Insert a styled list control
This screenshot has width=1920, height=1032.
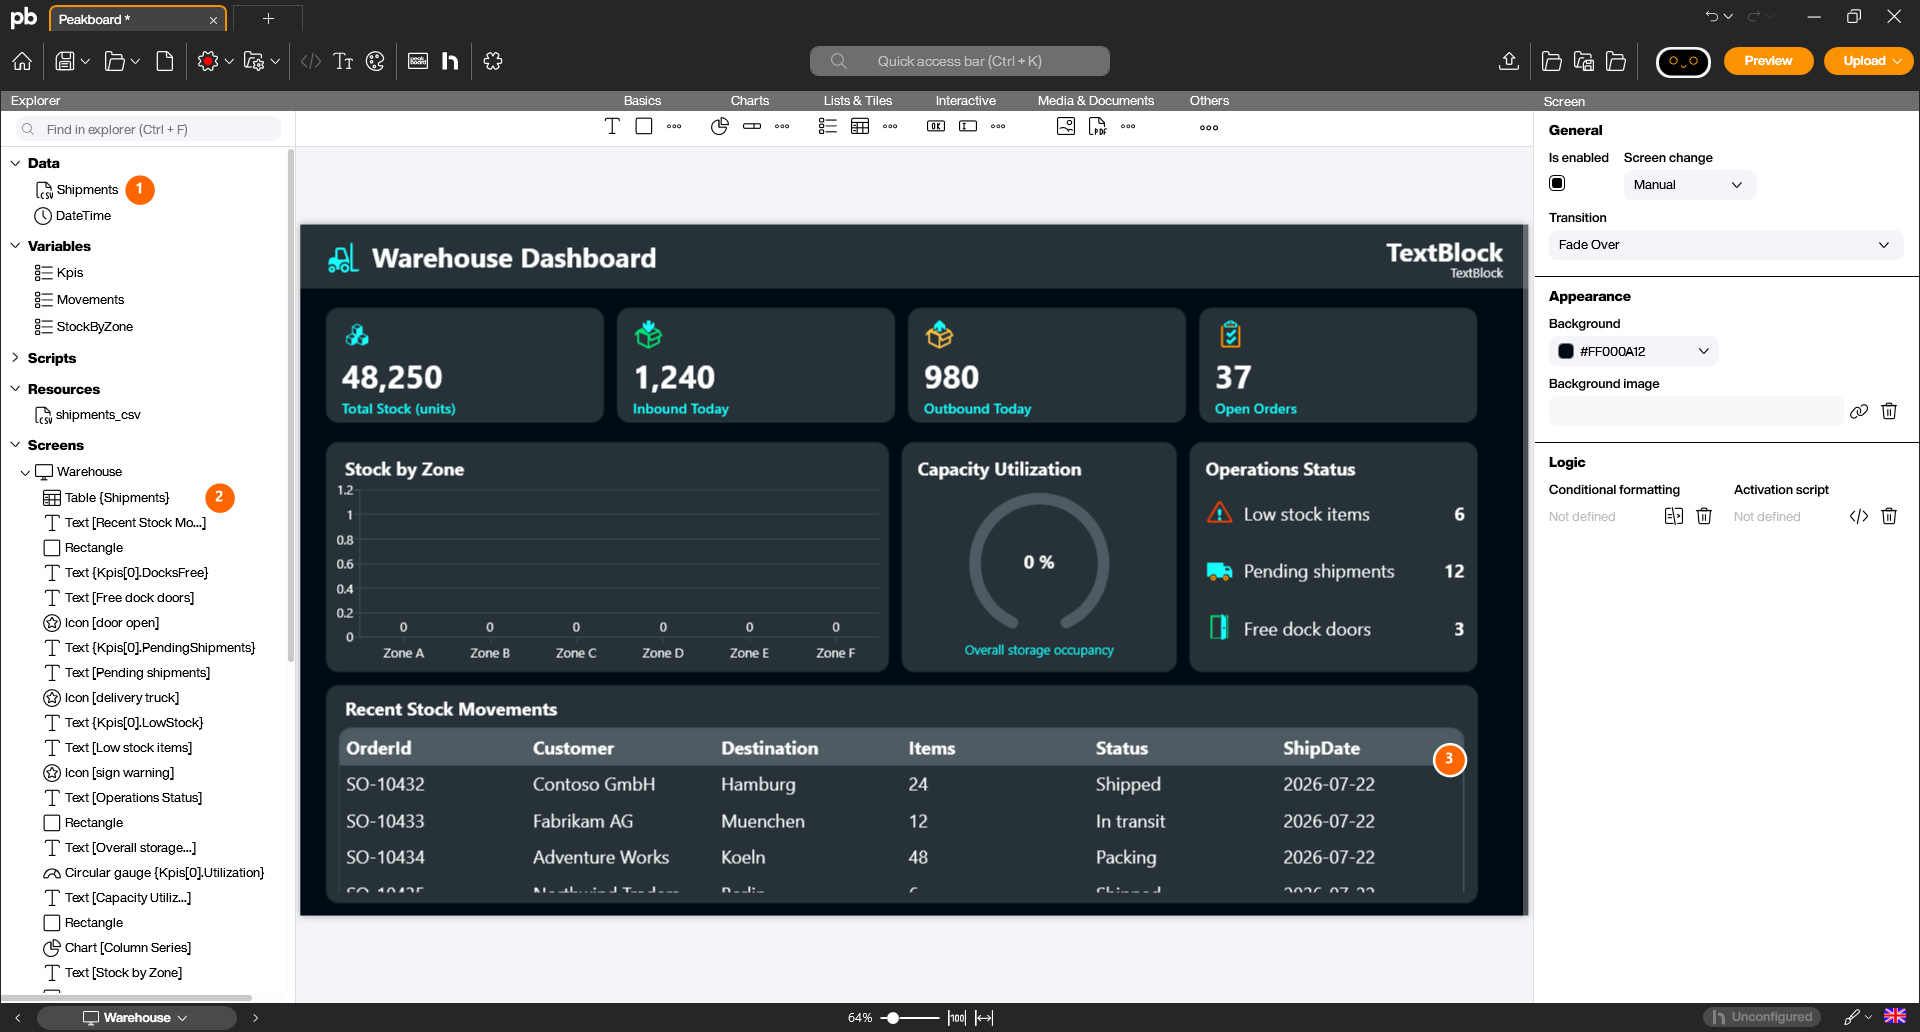828,126
